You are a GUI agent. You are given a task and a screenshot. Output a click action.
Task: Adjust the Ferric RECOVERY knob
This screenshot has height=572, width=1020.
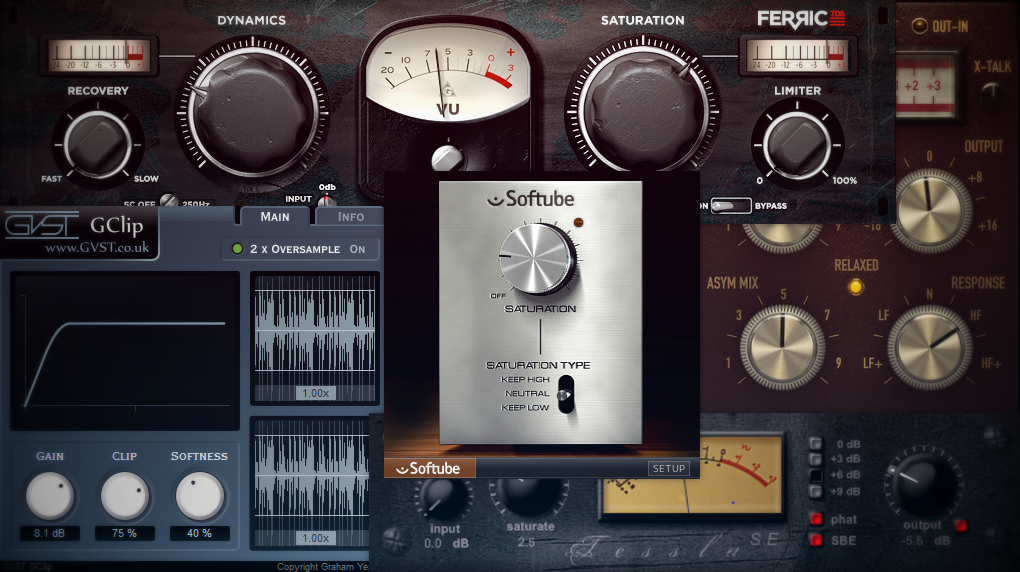(98, 144)
